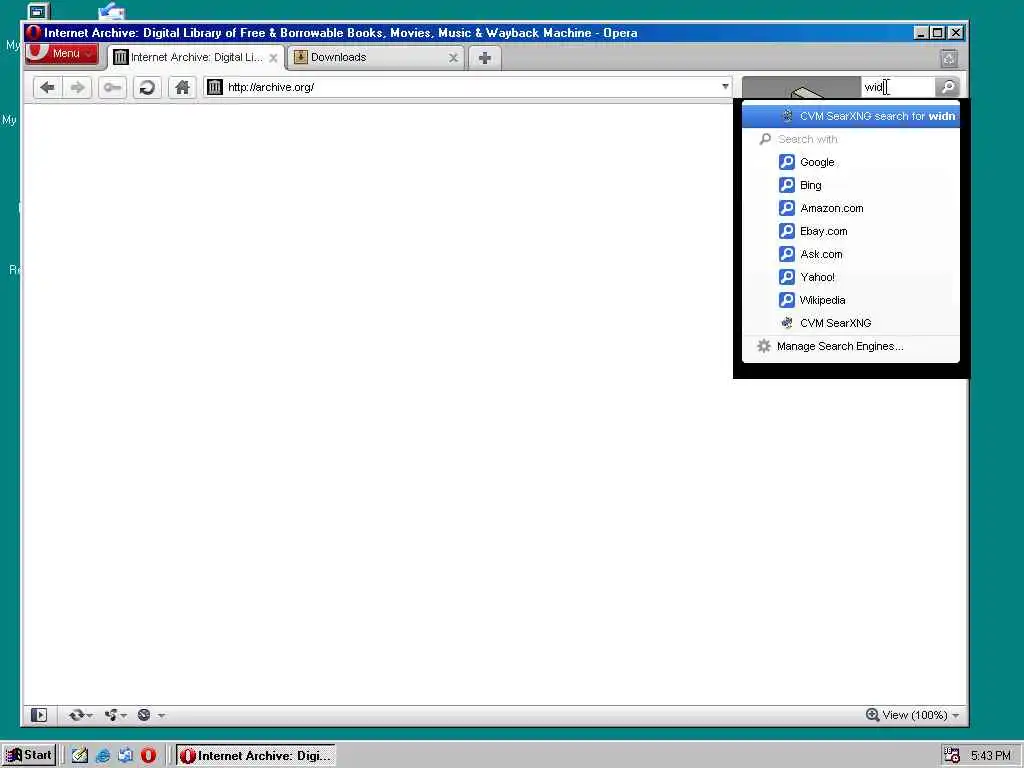This screenshot has height=768, width=1024.
Task: Launch Internet Explorer from quick launch
Action: [x=103, y=756]
